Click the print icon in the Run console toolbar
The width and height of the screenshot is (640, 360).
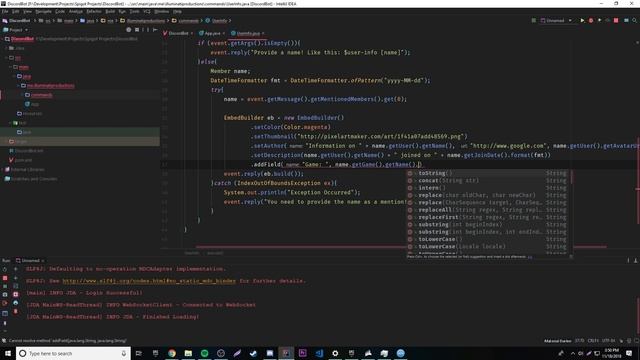[x=16, y=303]
